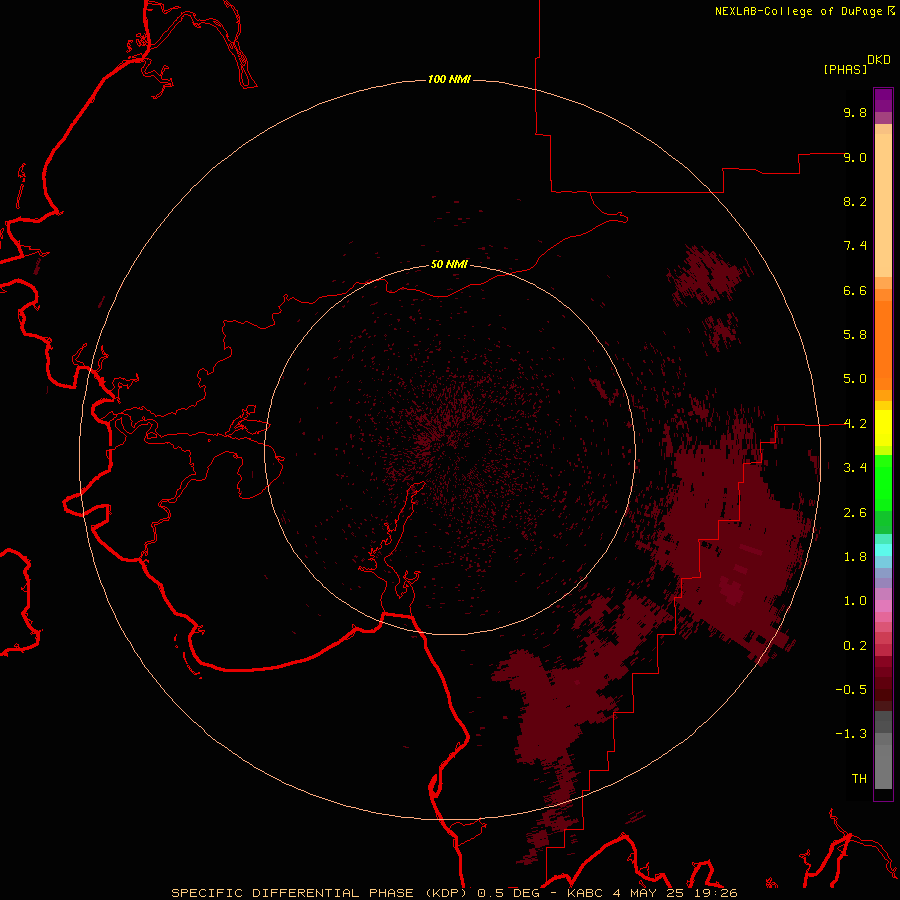Click the [PHAS] units label
This screenshot has height=900, width=900.
845,69
